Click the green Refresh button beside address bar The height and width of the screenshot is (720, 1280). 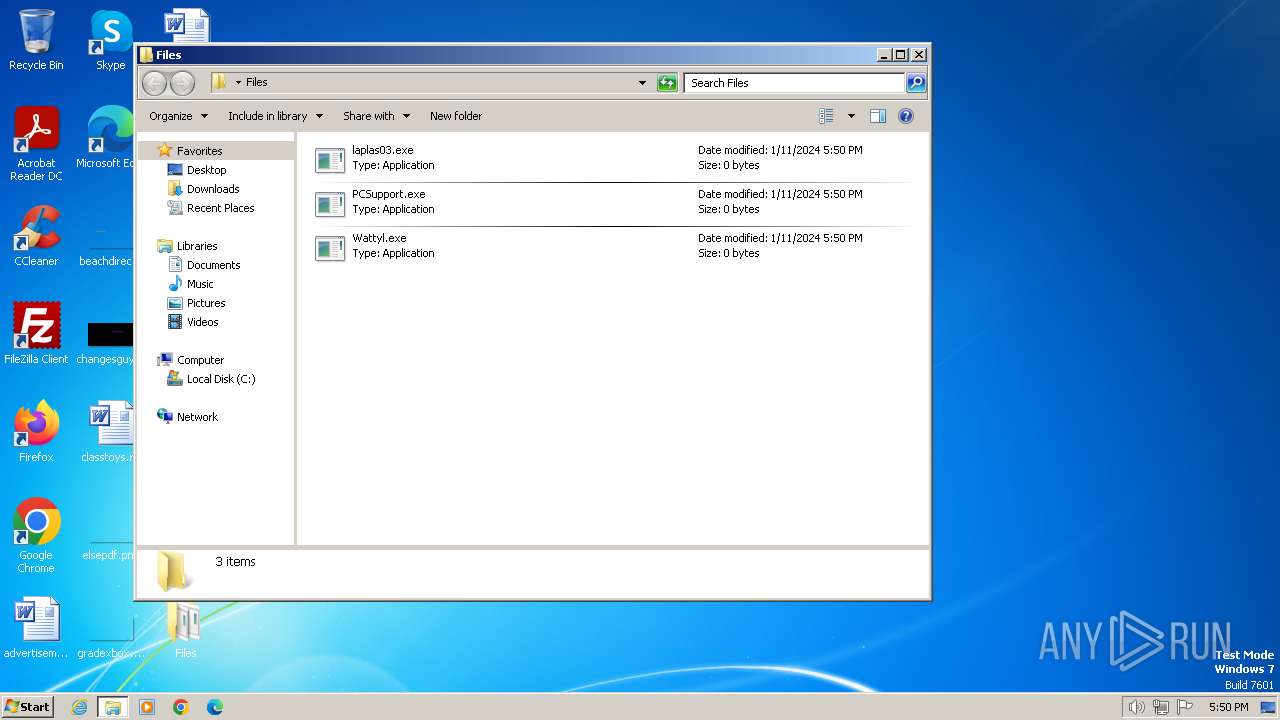(667, 83)
